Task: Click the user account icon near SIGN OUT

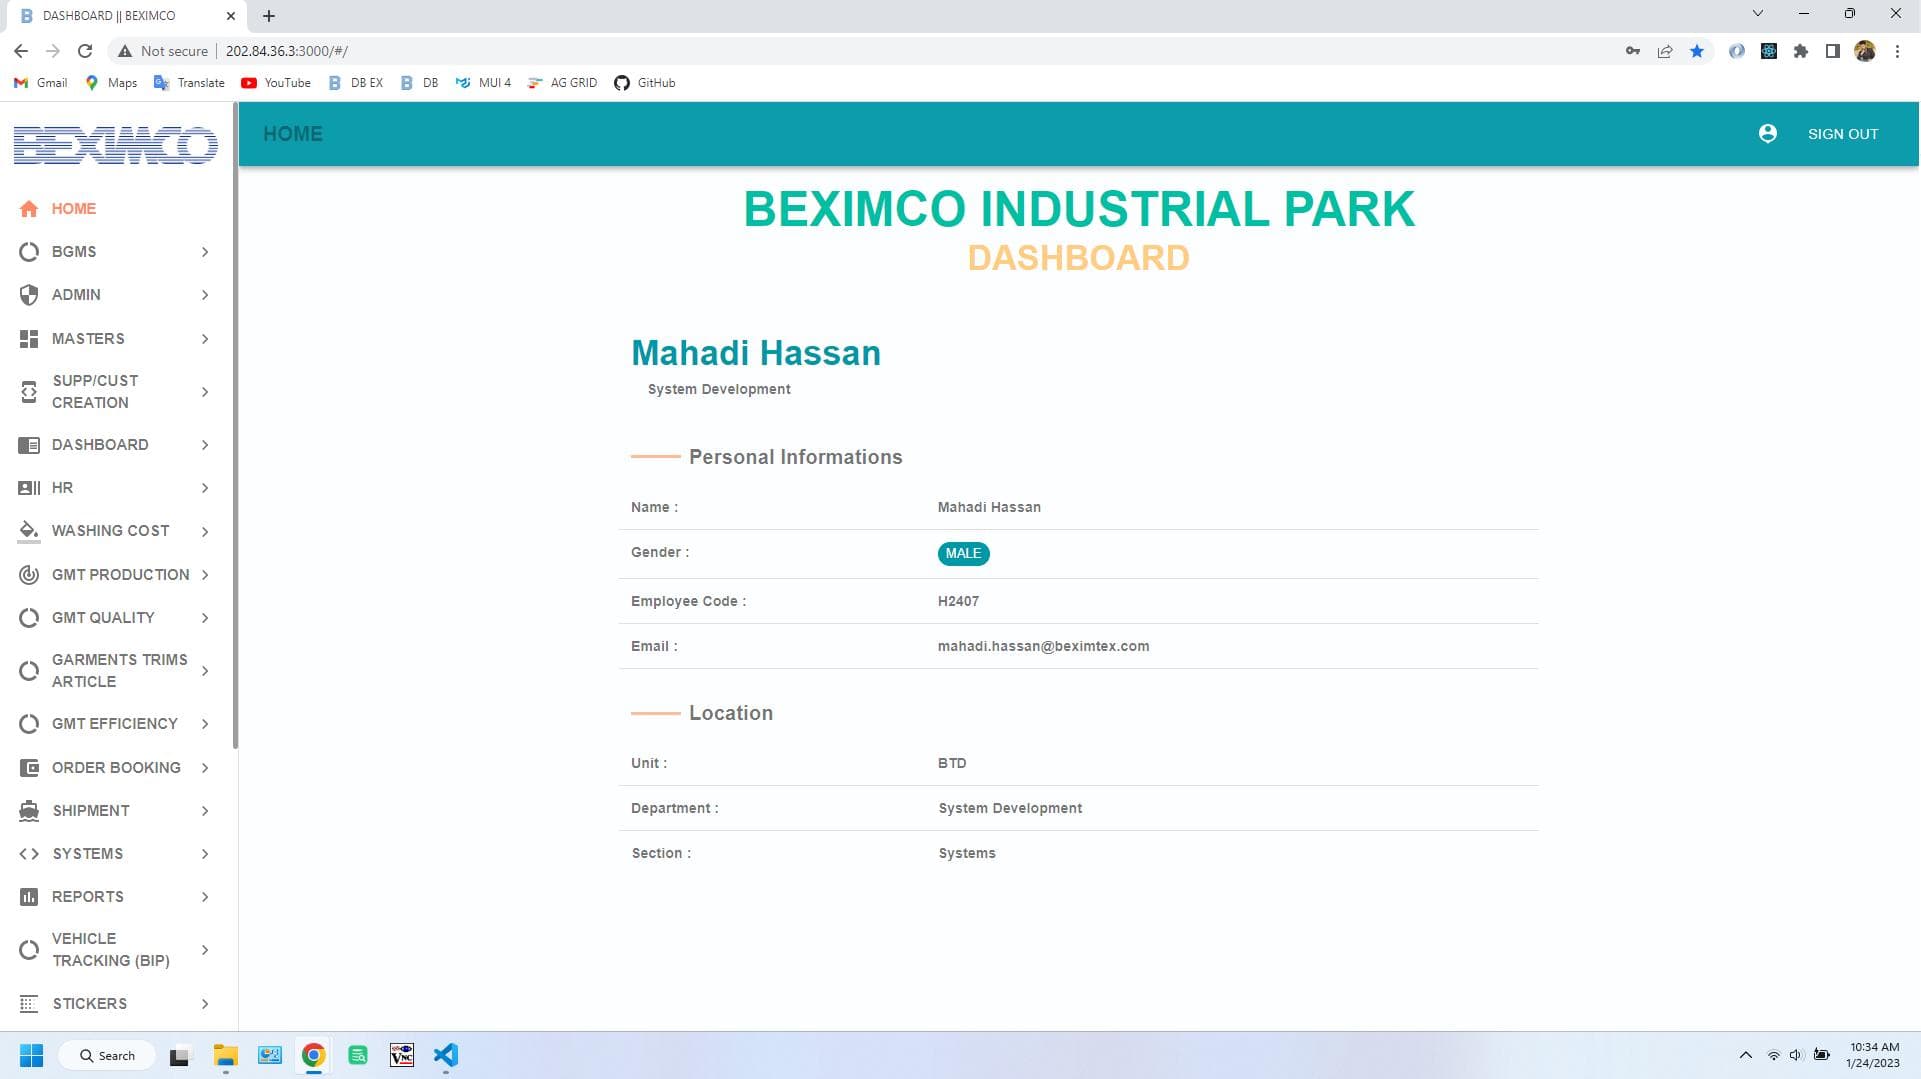Action: click(x=1768, y=134)
